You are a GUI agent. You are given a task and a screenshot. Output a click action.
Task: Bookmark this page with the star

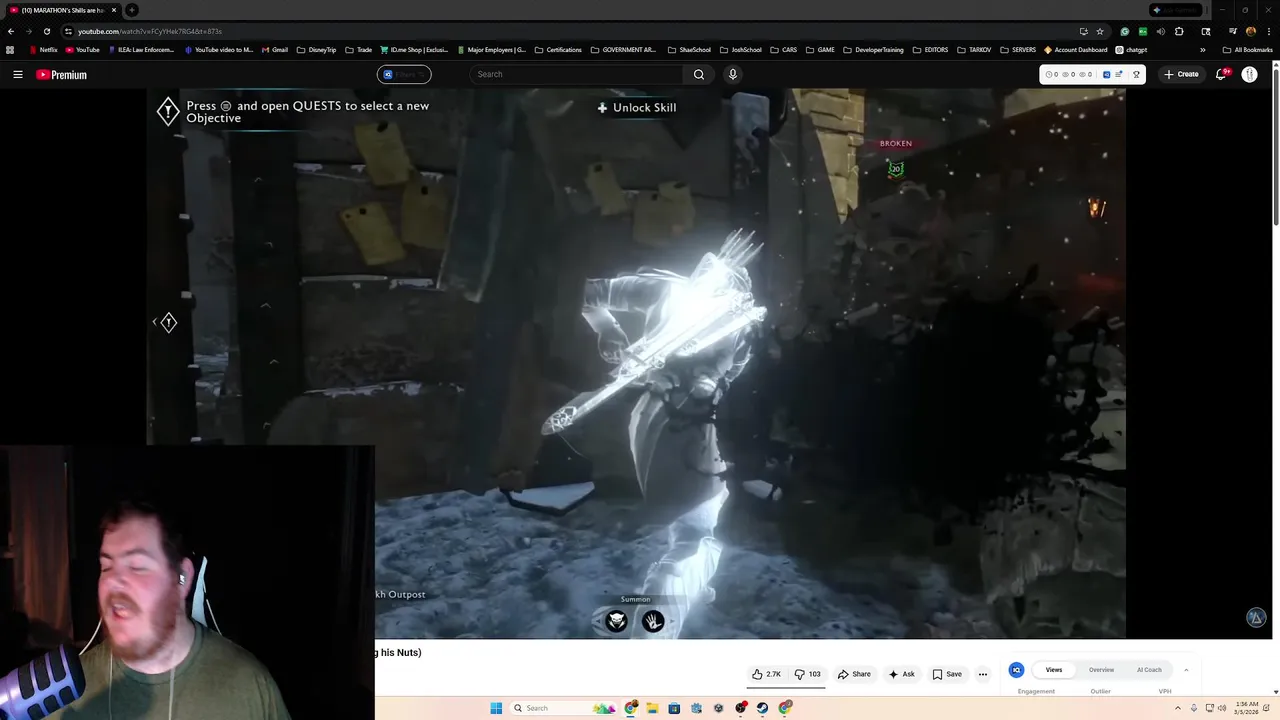click(x=1100, y=31)
